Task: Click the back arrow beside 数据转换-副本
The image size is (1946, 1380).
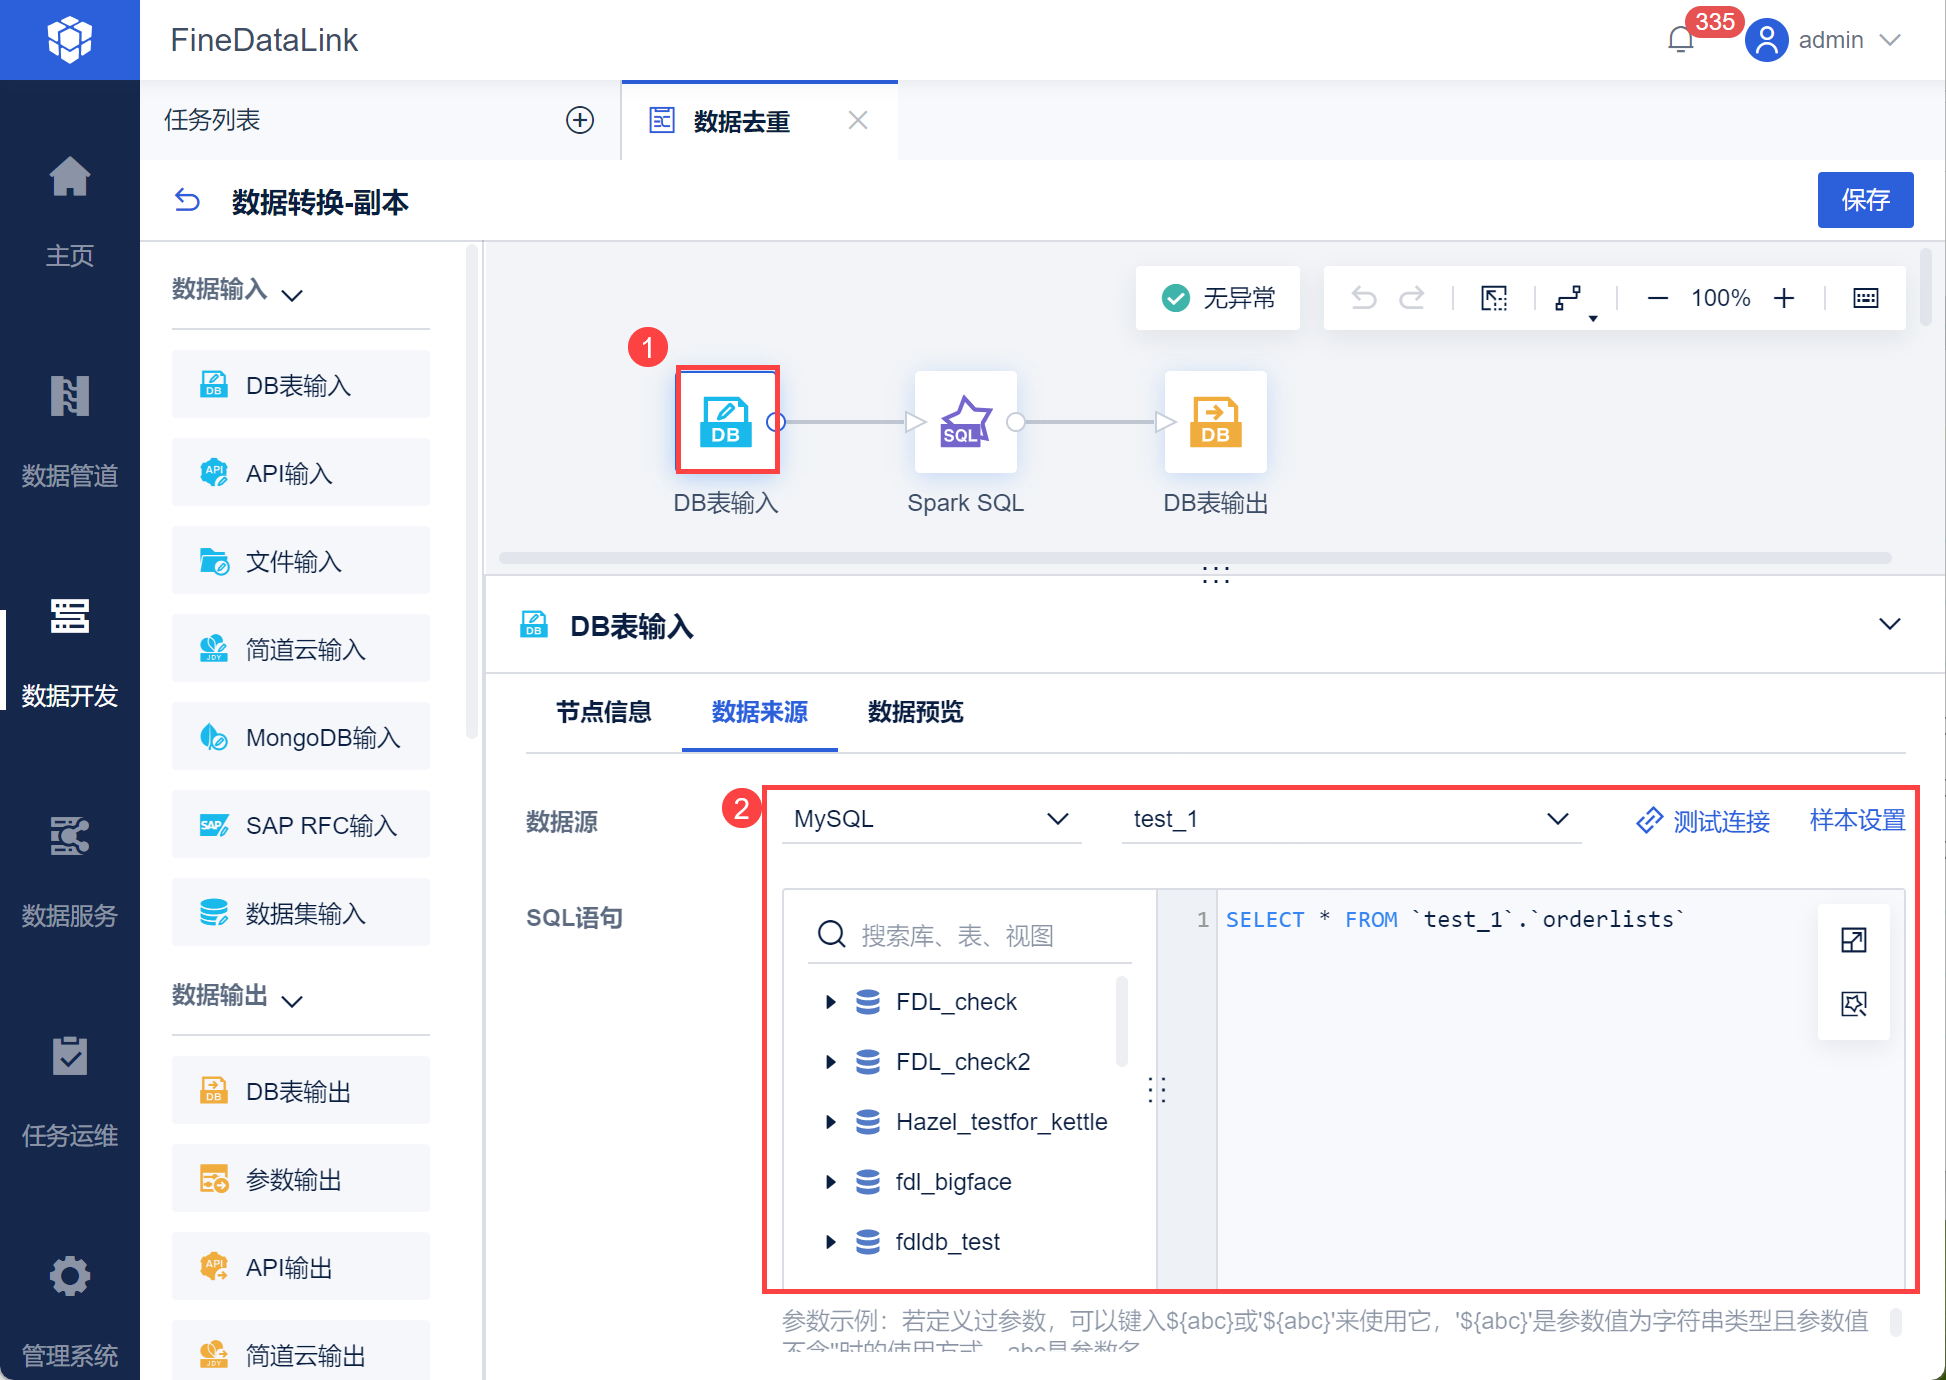Action: (x=187, y=201)
